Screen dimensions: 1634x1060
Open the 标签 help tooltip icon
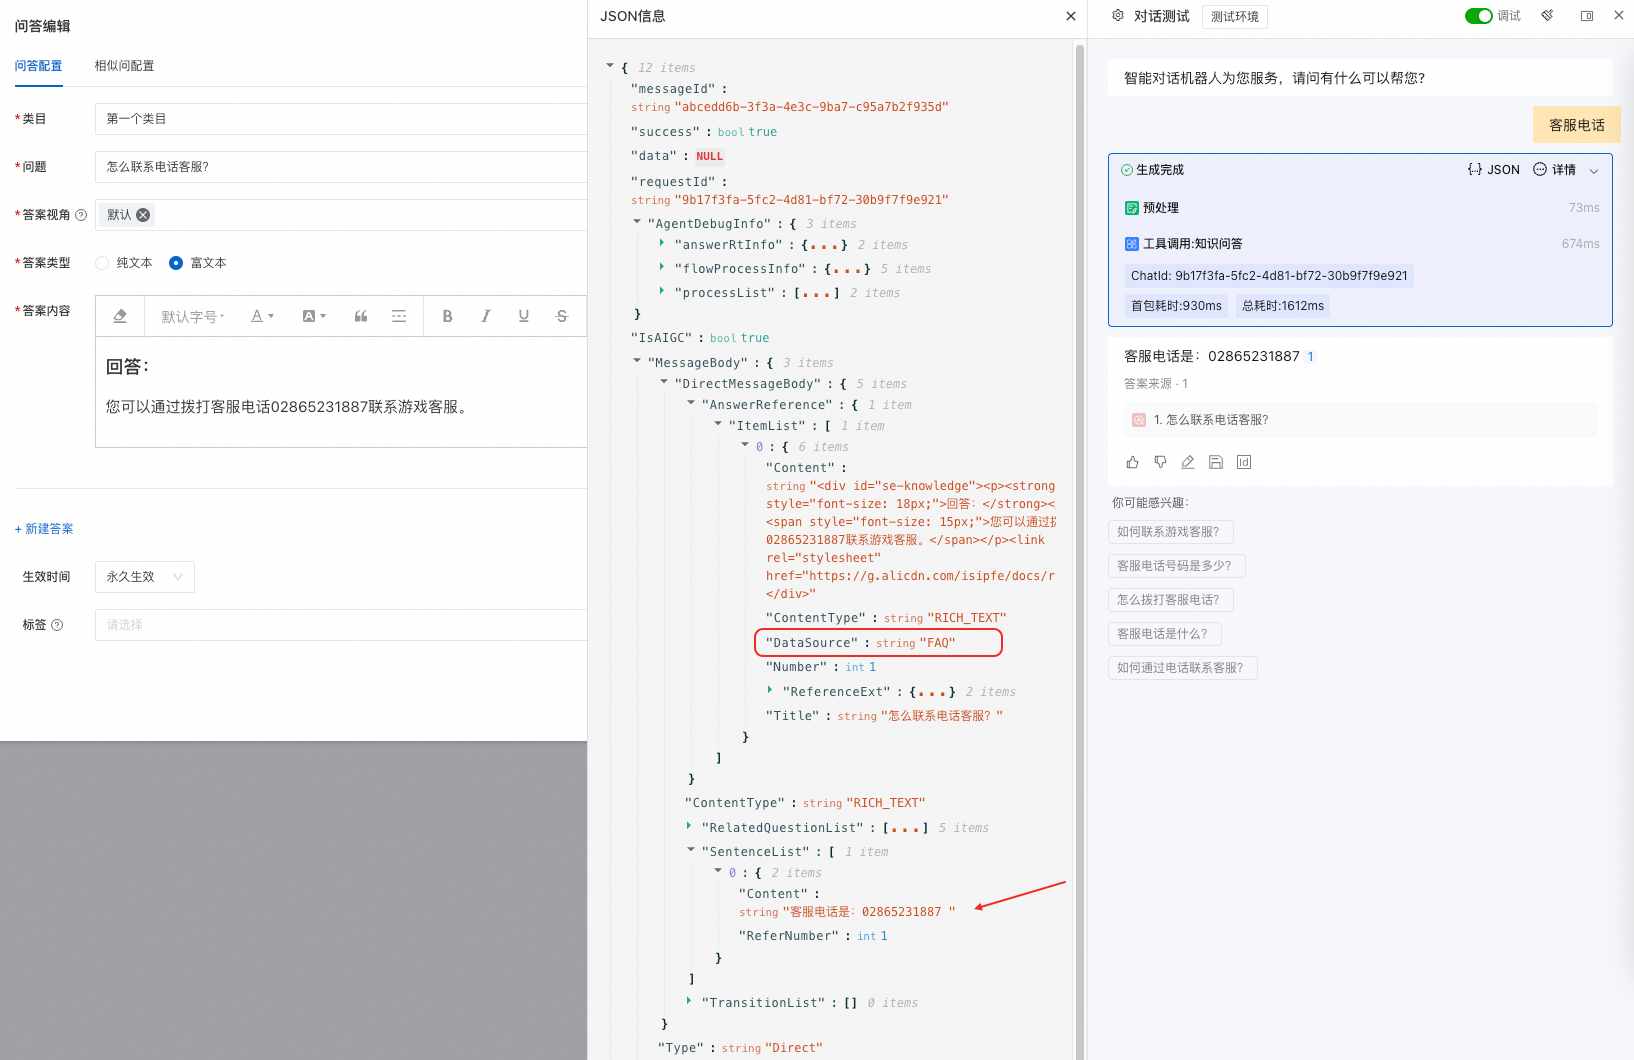57,625
